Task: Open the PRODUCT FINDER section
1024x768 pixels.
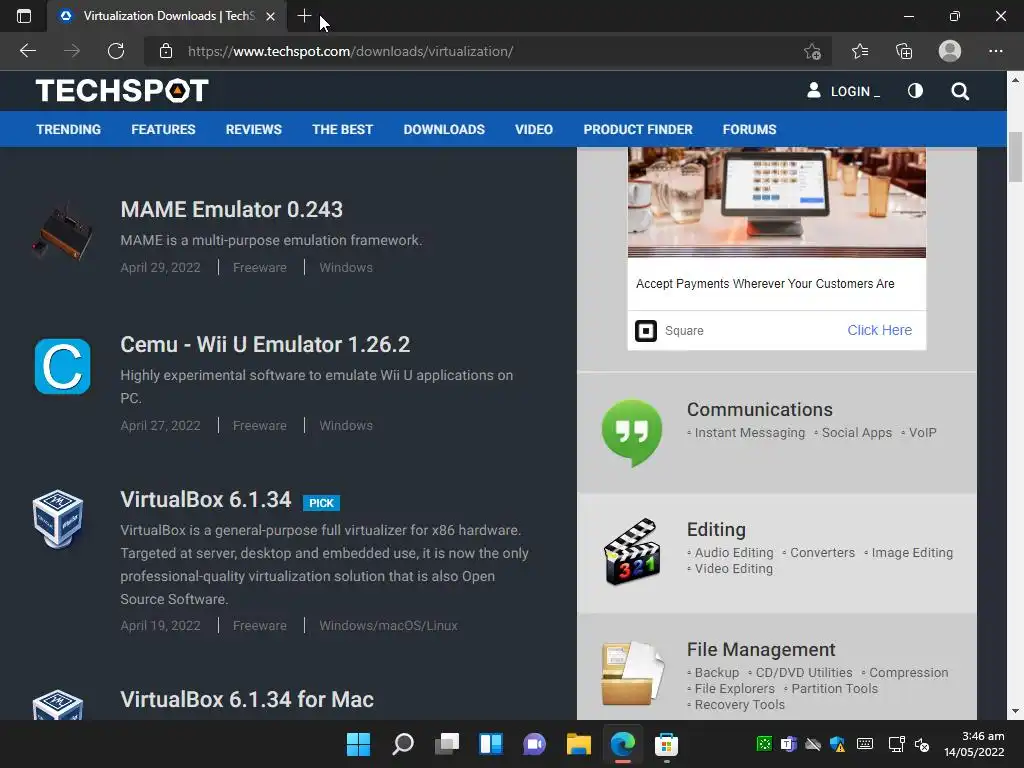Action: pos(638,129)
